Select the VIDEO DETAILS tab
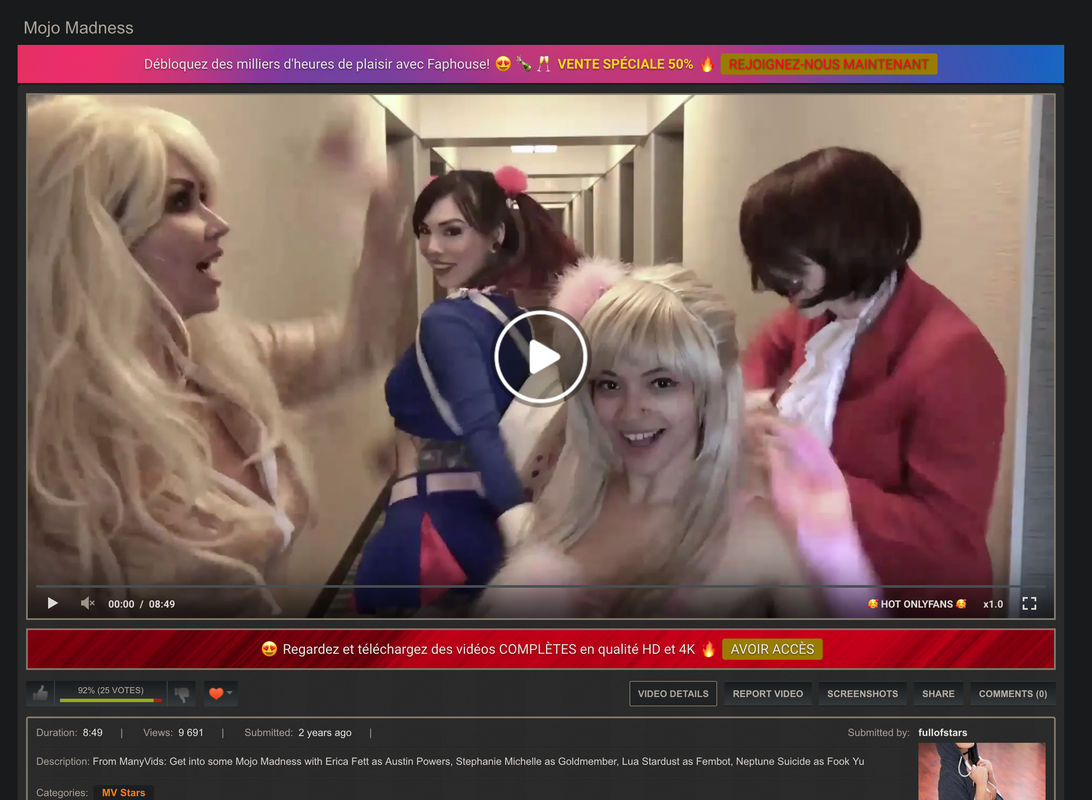The height and width of the screenshot is (800, 1092). (x=673, y=693)
